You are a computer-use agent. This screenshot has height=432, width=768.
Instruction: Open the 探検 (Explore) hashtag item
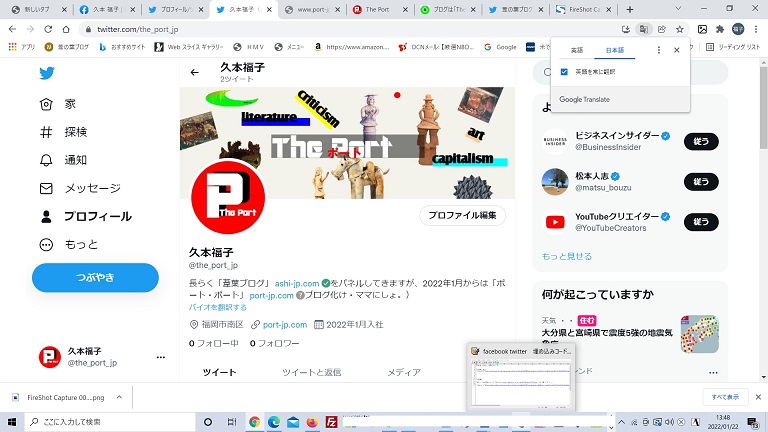(63, 132)
